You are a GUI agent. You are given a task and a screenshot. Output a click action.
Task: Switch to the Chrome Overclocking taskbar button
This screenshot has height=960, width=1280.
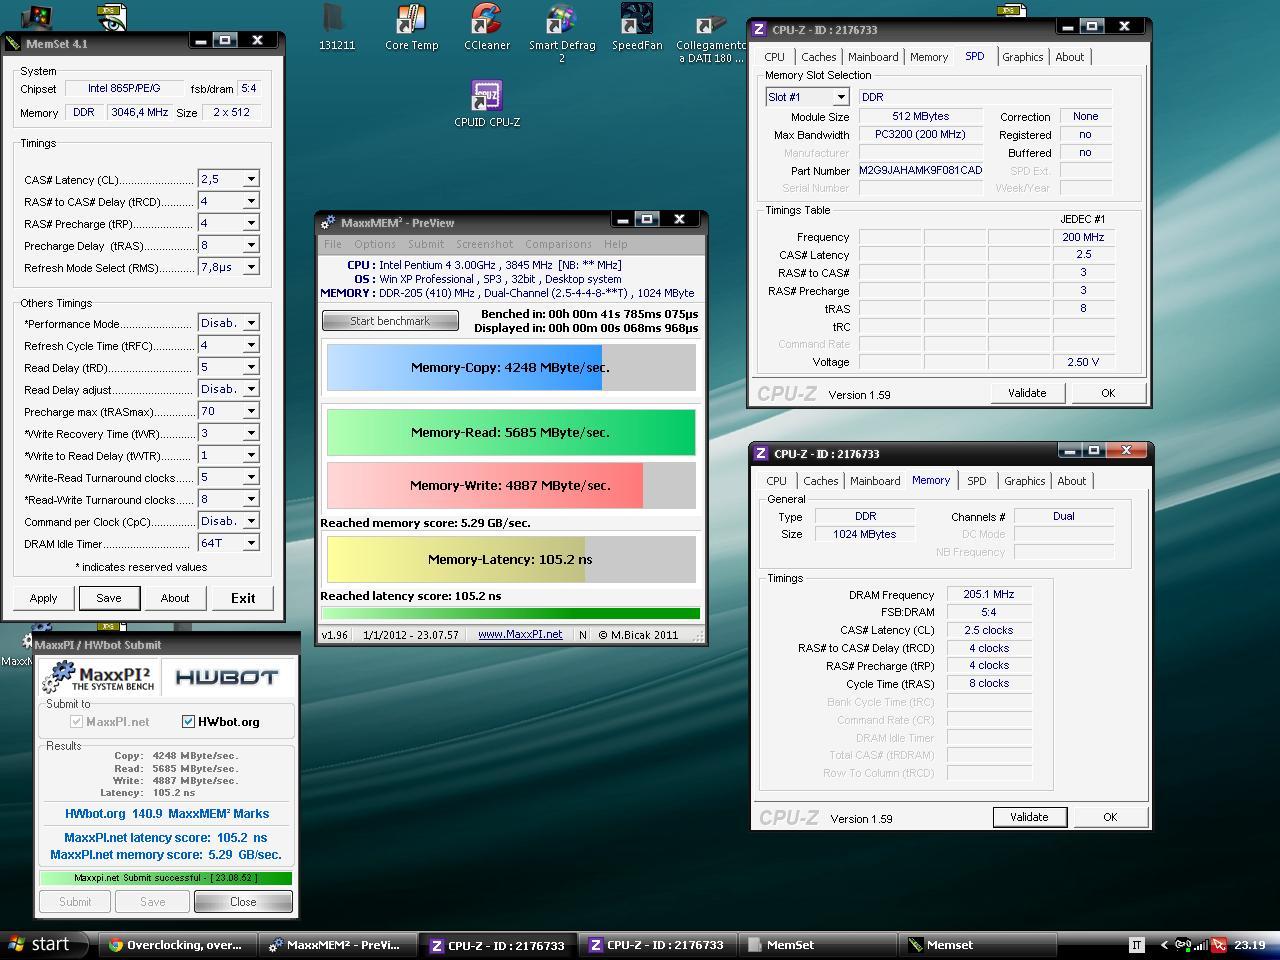point(176,945)
